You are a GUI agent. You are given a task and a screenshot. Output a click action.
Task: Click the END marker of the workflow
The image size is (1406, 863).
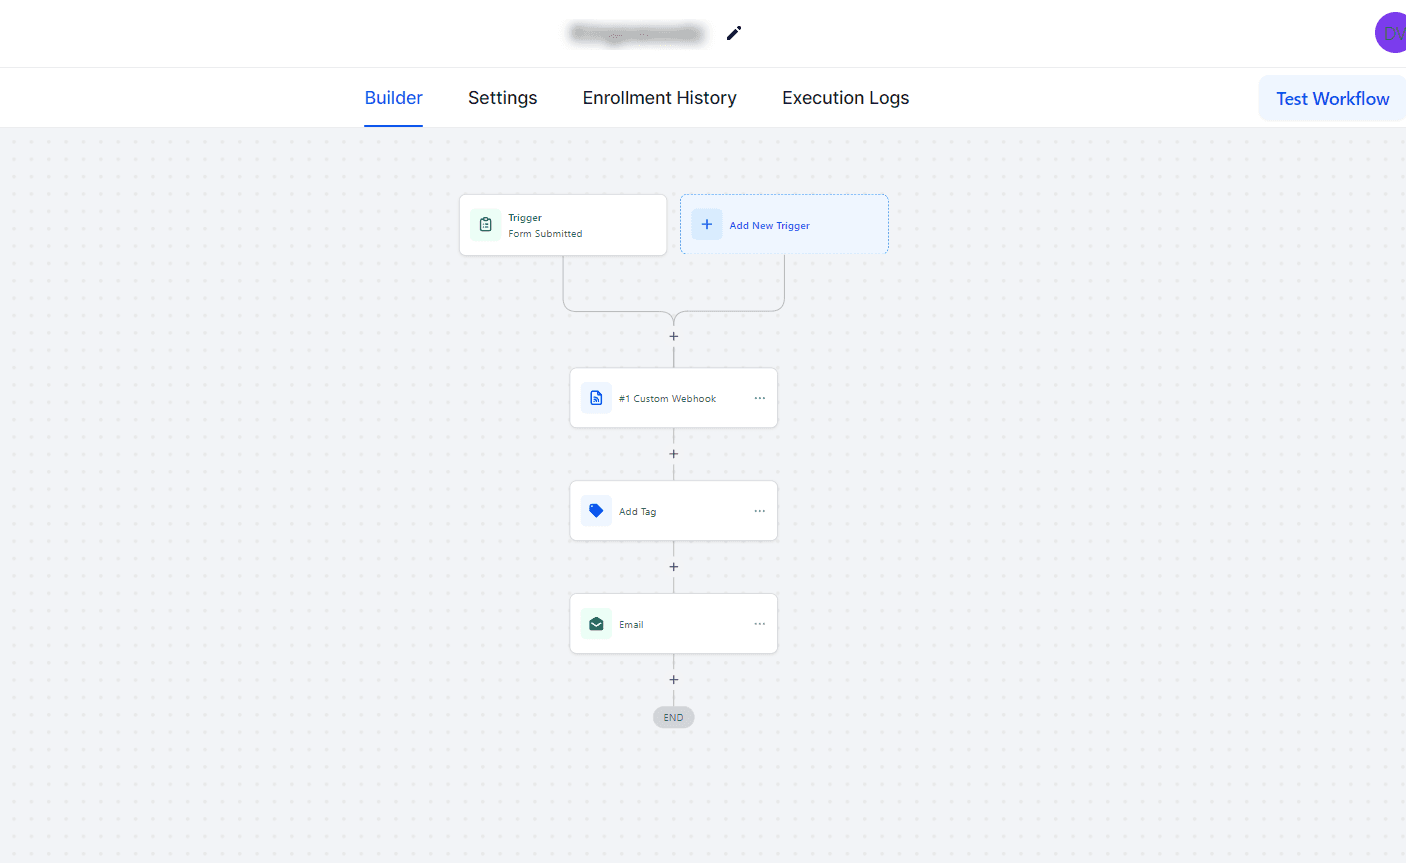click(x=674, y=717)
